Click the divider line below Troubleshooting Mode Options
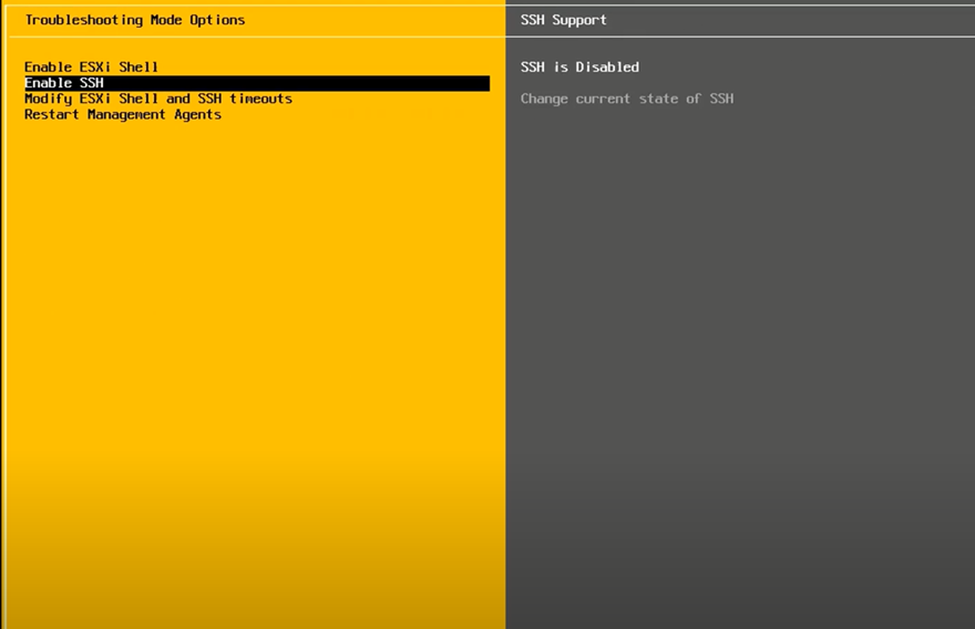Viewport: 975px width, 629px height. pos(250,37)
